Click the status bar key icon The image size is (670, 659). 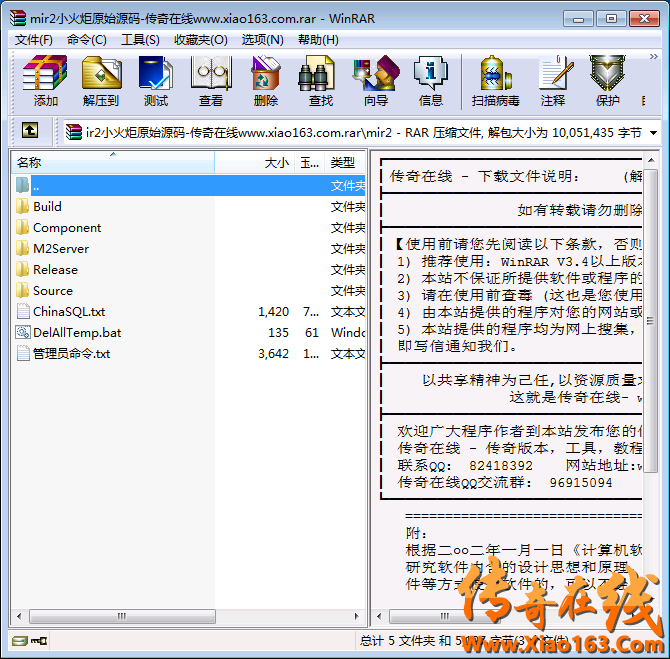pos(39,640)
